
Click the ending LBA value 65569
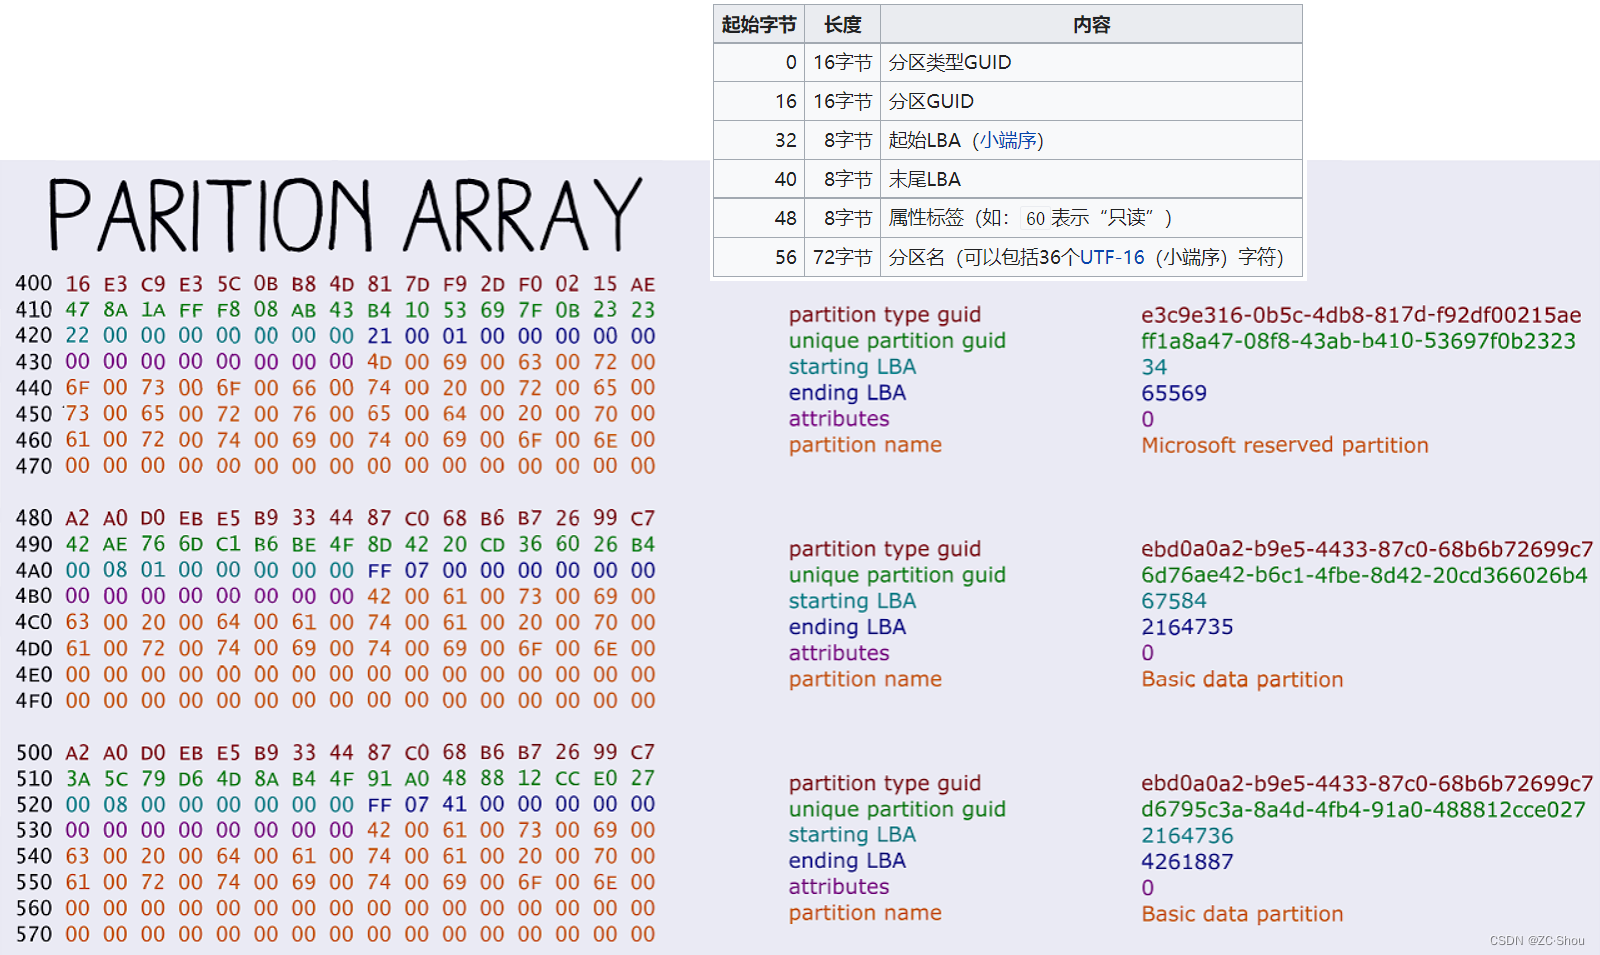(1175, 393)
